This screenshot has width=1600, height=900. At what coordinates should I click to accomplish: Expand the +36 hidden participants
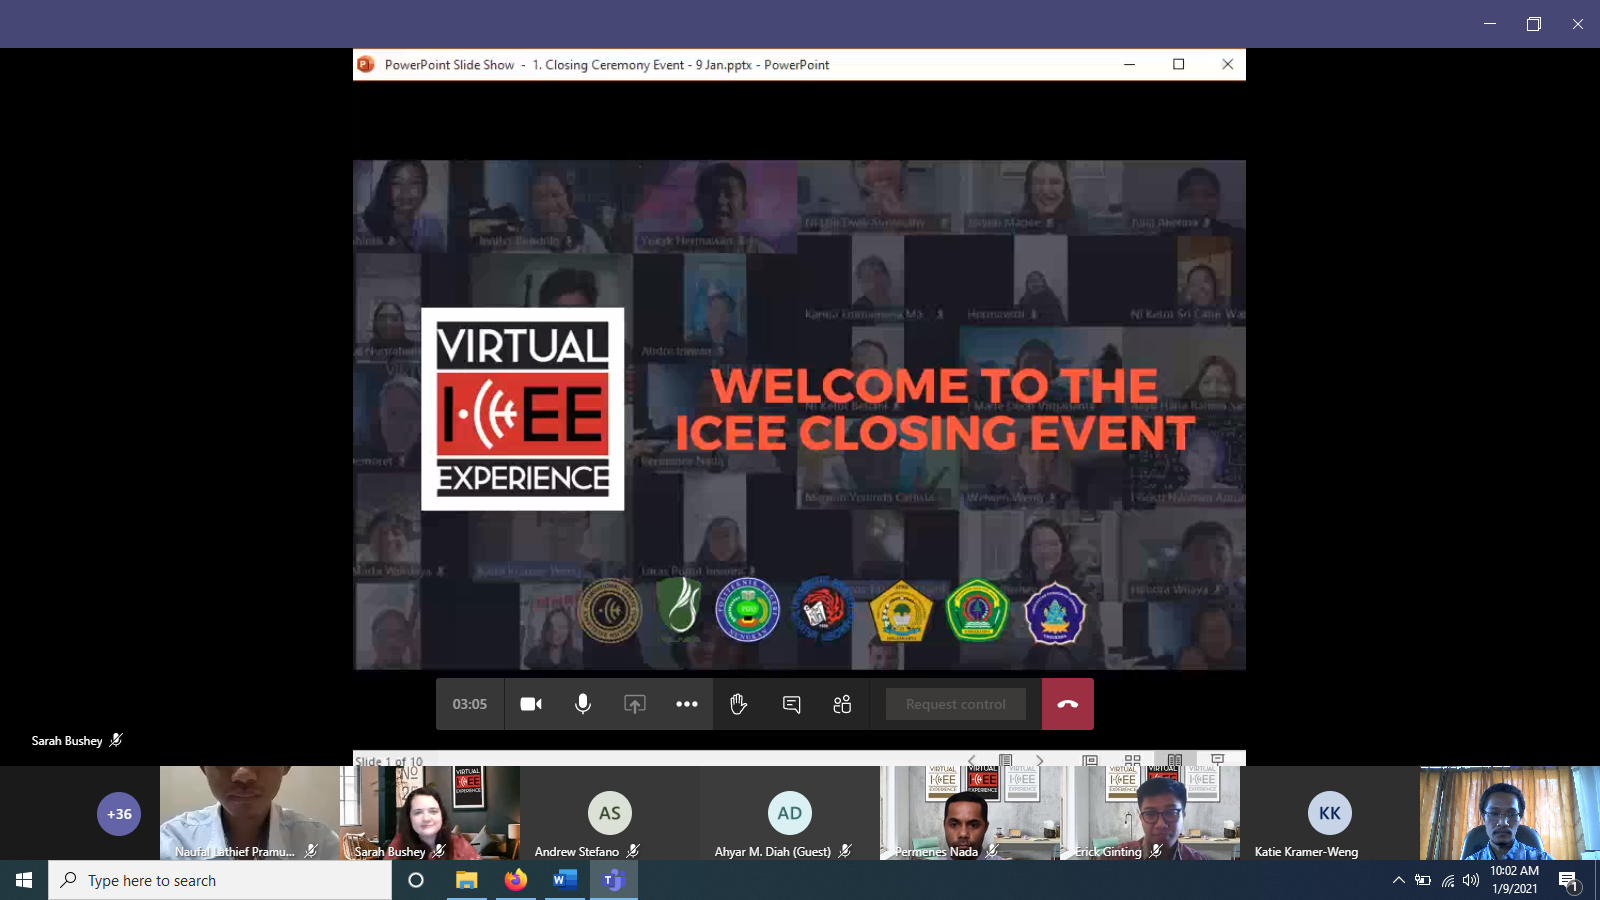[x=119, y=814]
